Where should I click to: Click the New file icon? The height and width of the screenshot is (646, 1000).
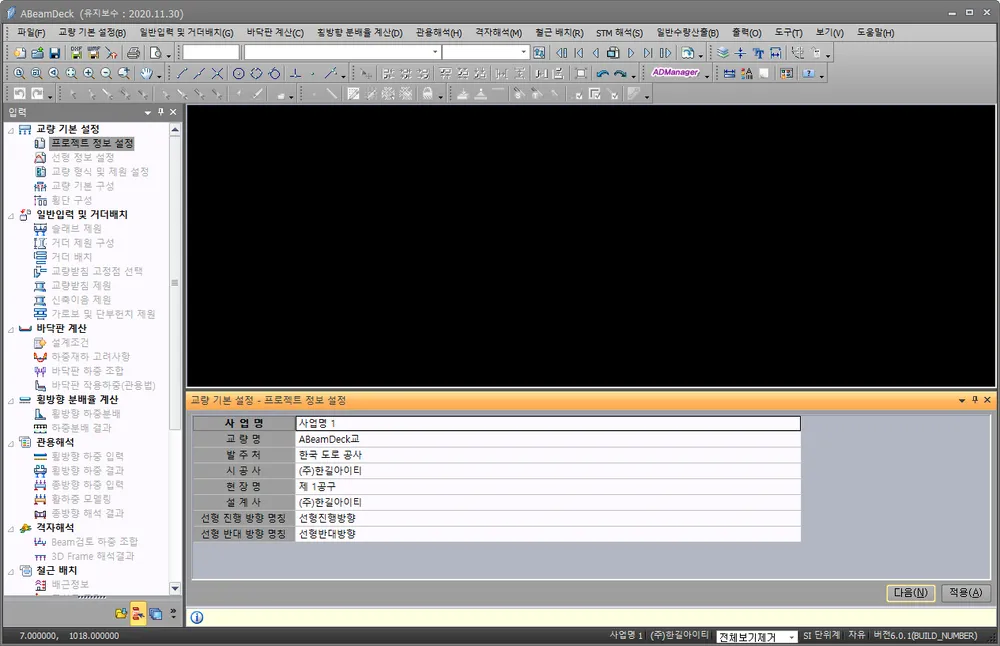(x=20, y=53)
